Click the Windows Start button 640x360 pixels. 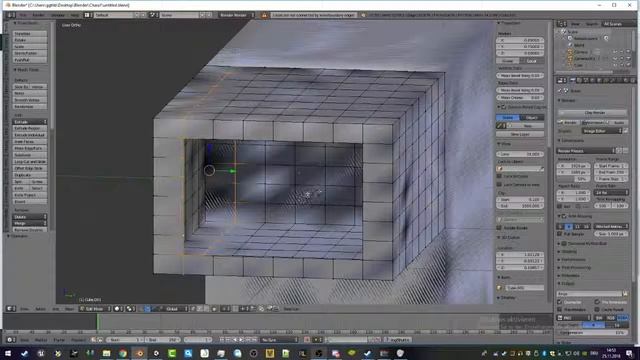(x=8, y=353)
